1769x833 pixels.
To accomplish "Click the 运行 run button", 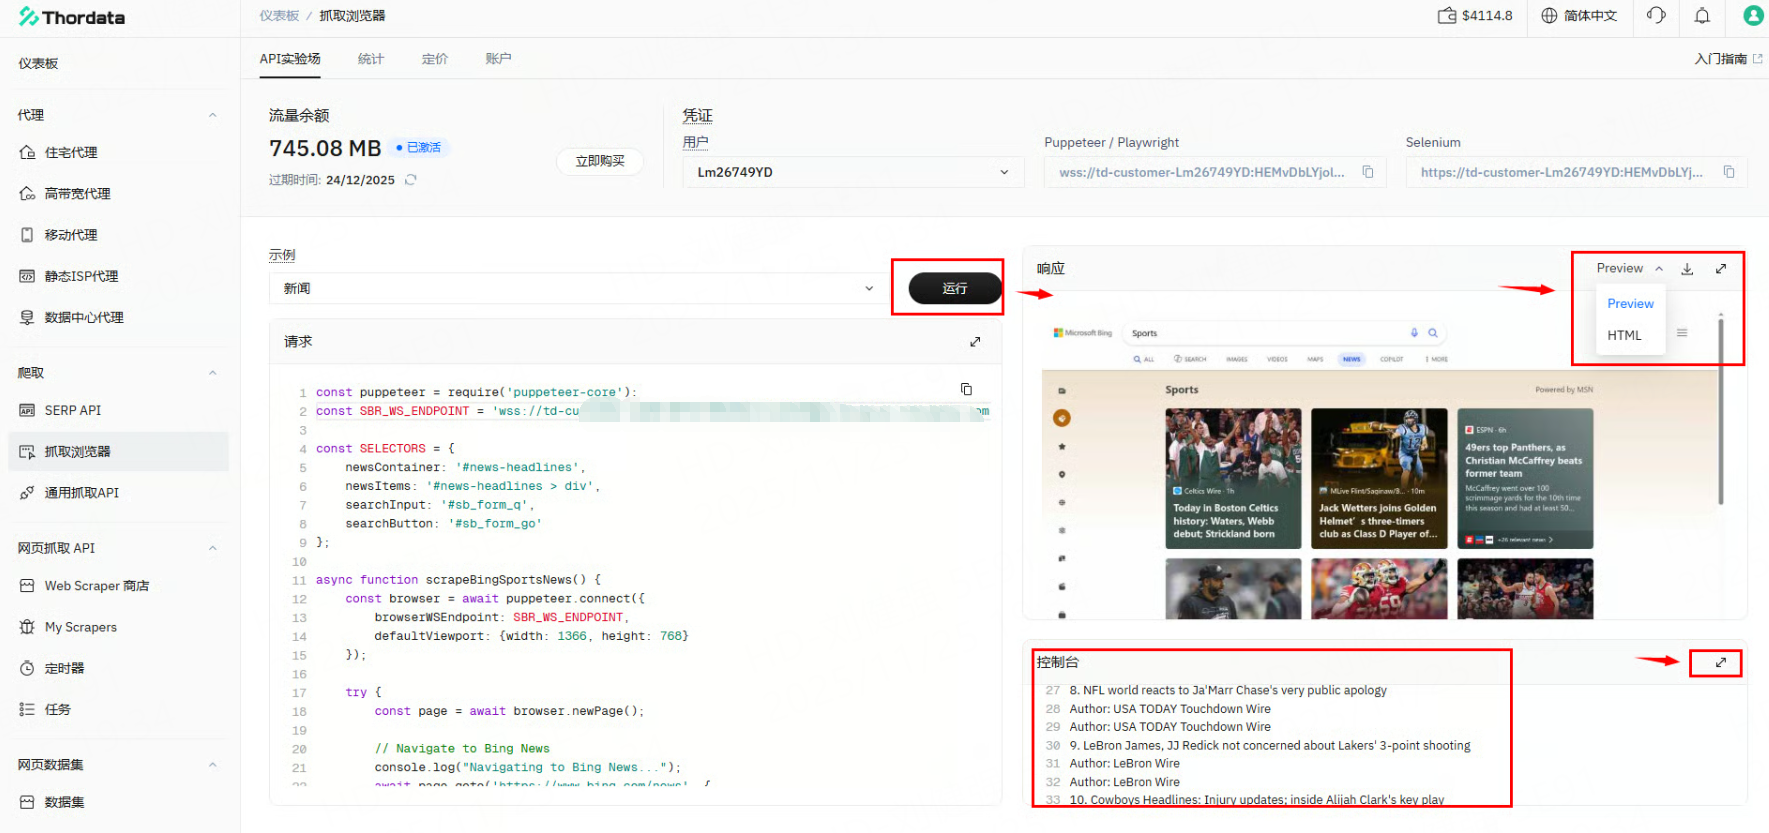I will tap(954, 288).
